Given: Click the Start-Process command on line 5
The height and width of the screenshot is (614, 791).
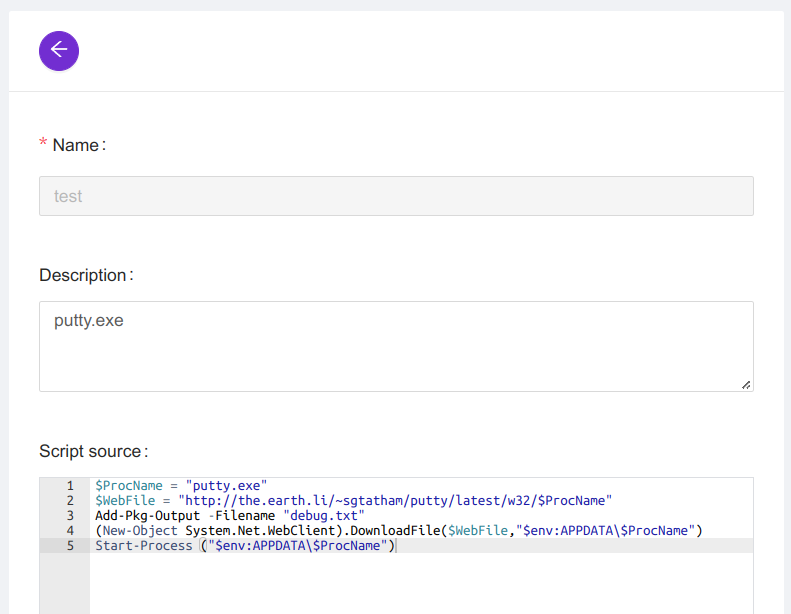Looking at the screenshot, I should pos(143,546).
